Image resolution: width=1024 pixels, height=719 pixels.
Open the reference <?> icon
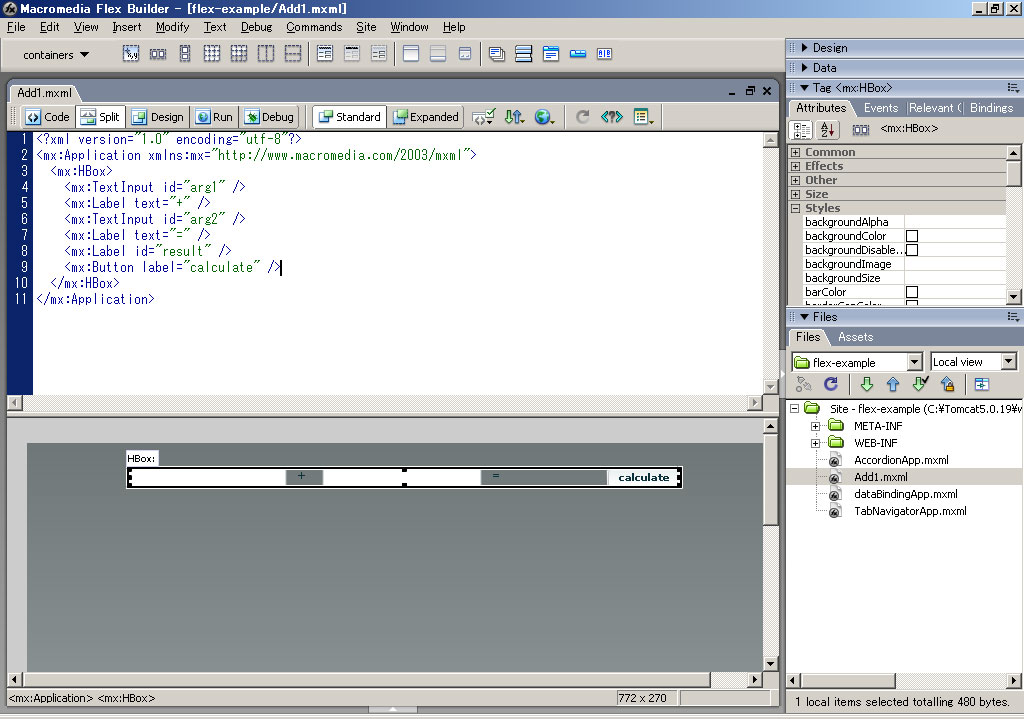[612, 117]
